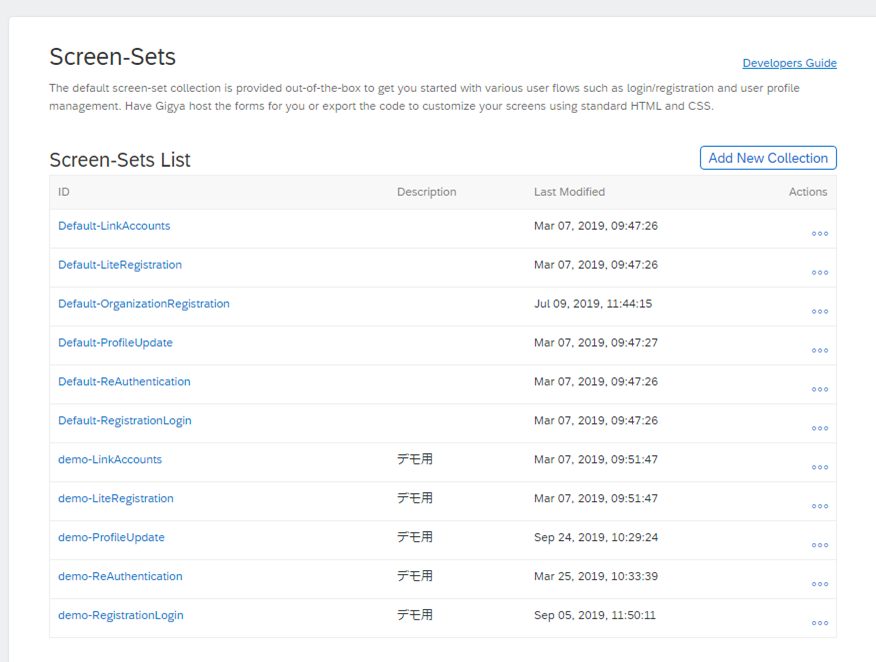
Task: Open actions menu for demo-LinkAccounts
Action: point(820,467)
